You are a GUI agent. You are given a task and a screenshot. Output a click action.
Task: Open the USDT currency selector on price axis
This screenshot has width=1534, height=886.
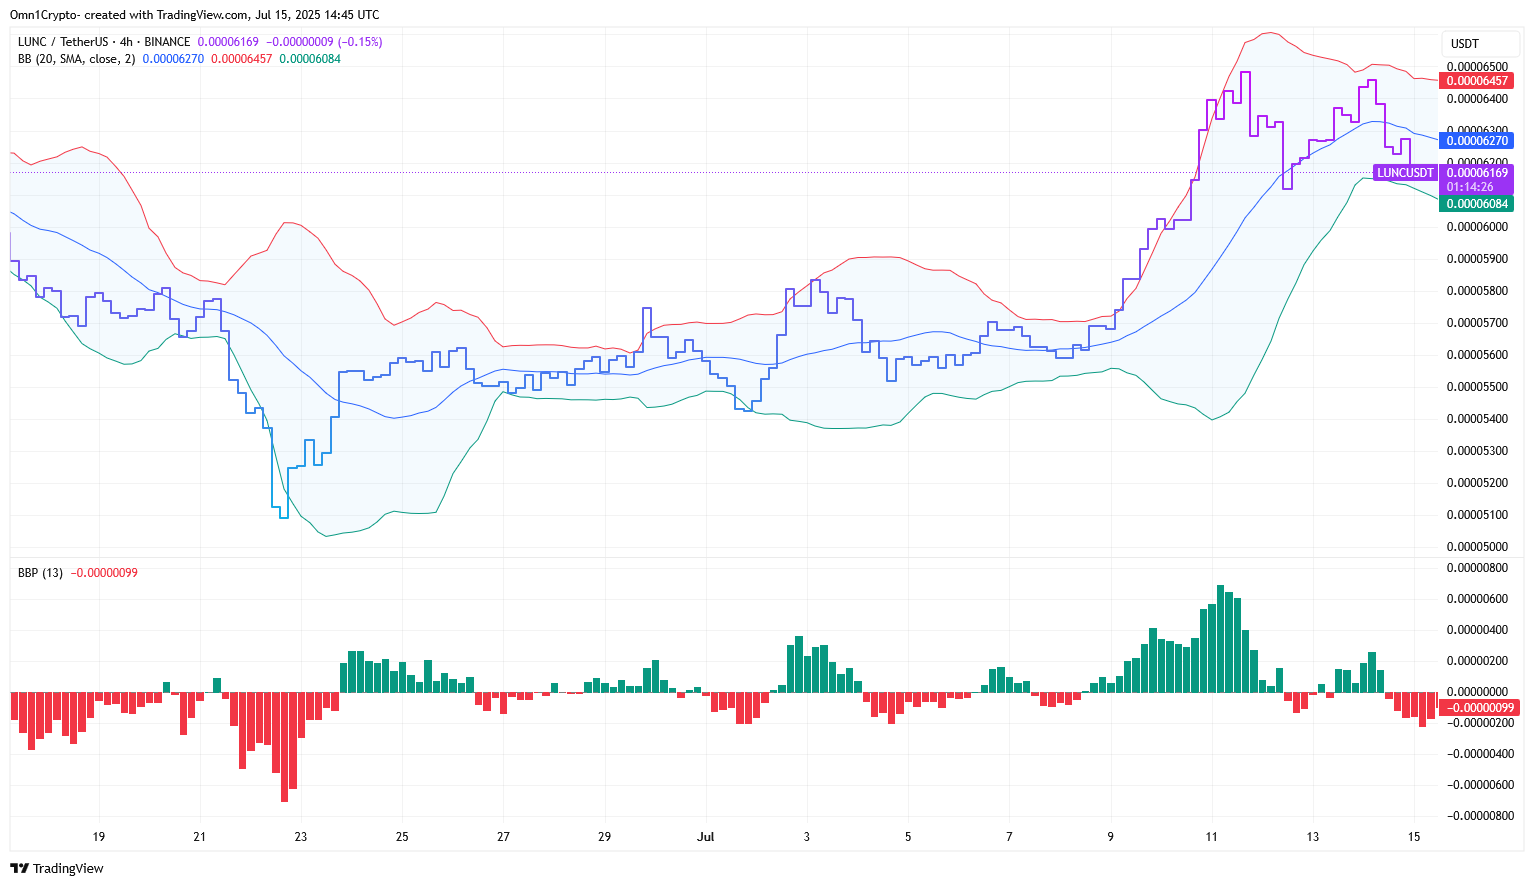tap(1464, 44)
